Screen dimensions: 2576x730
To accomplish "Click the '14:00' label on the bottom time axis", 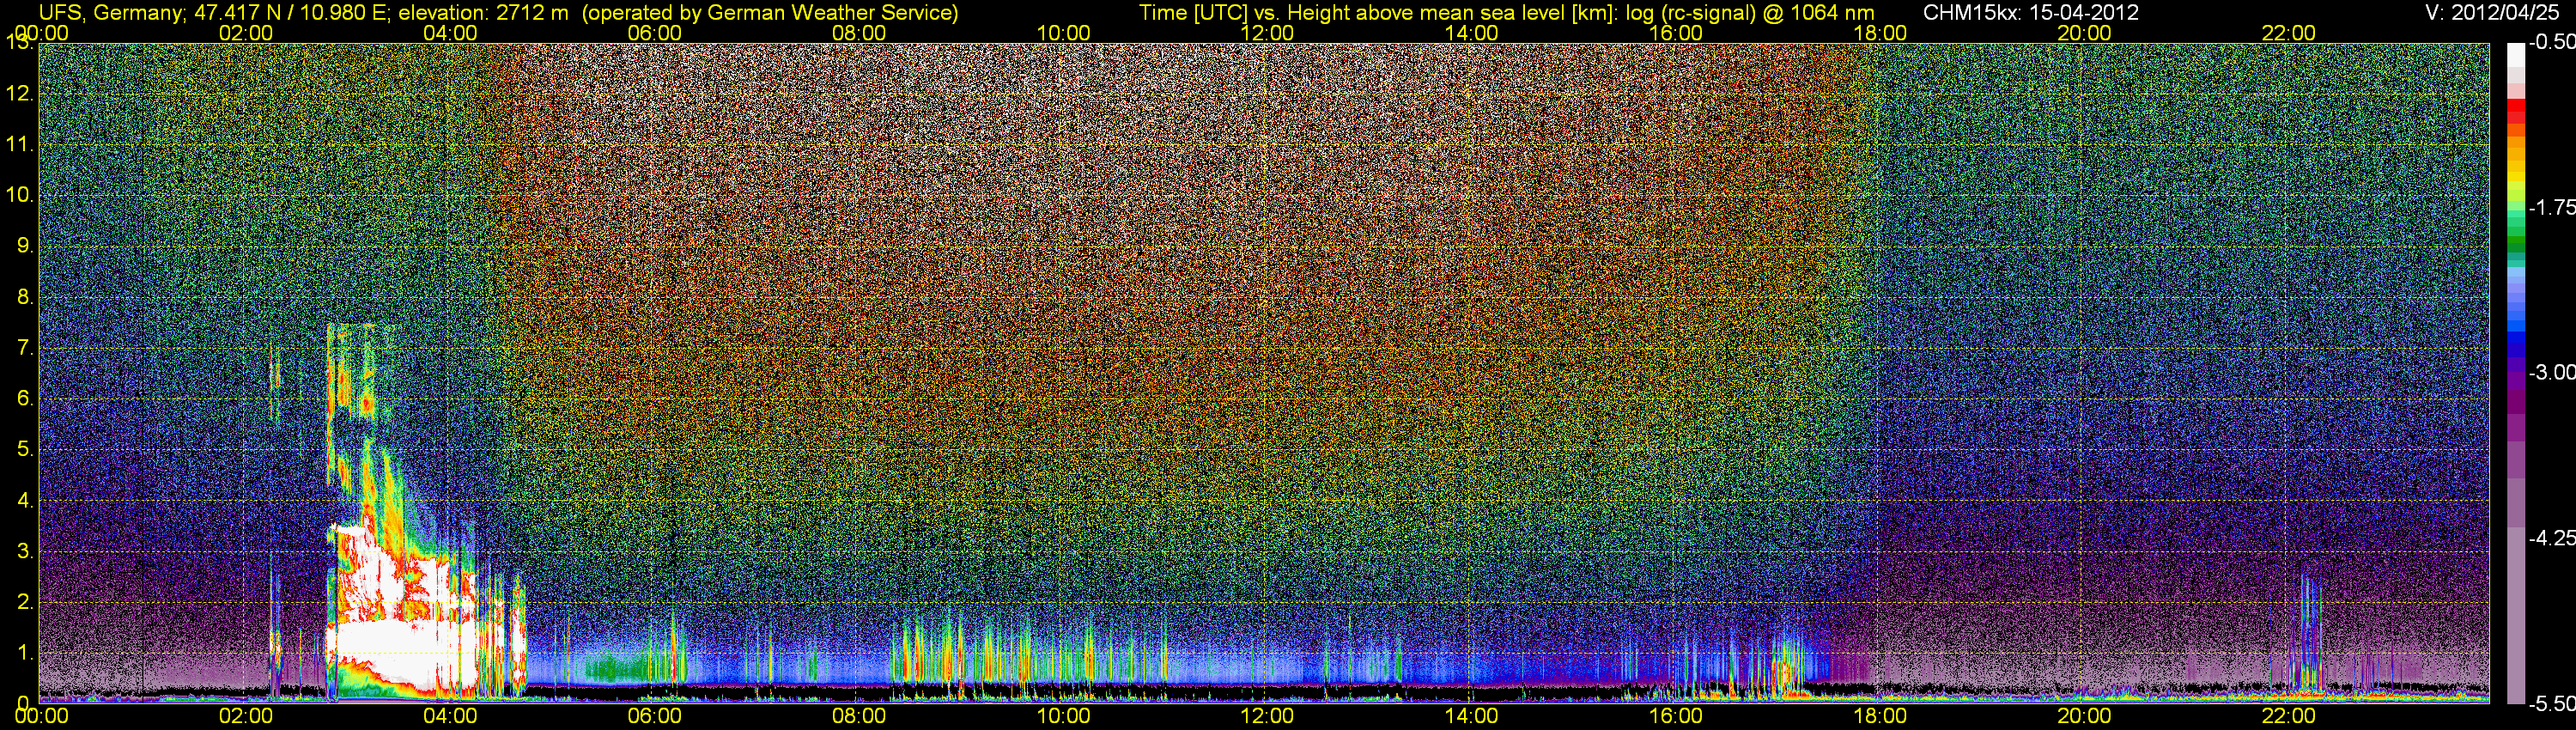I will click(x=1472, y=716).
